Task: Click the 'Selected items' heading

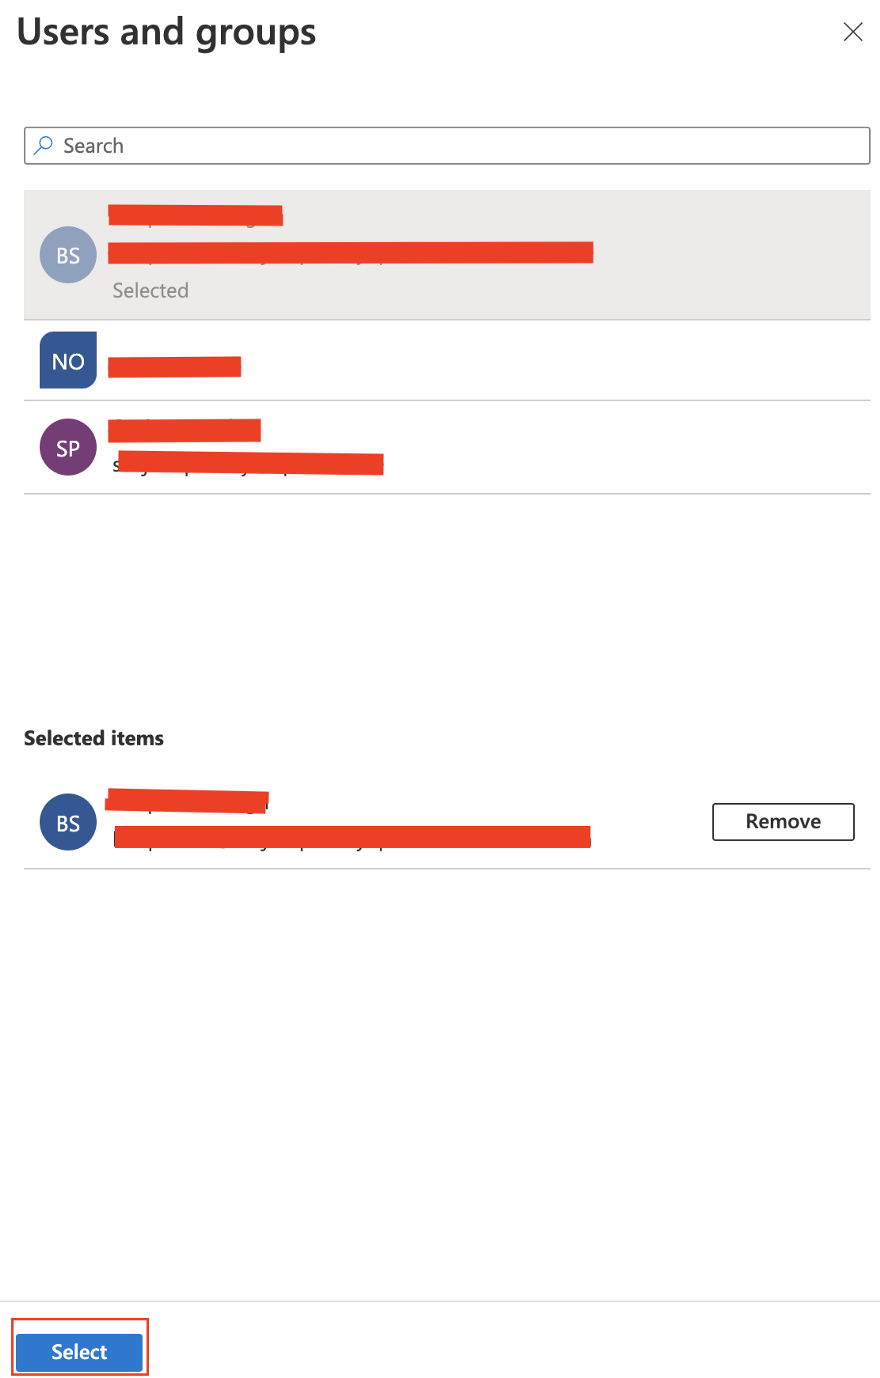Action: coord(94,738)
